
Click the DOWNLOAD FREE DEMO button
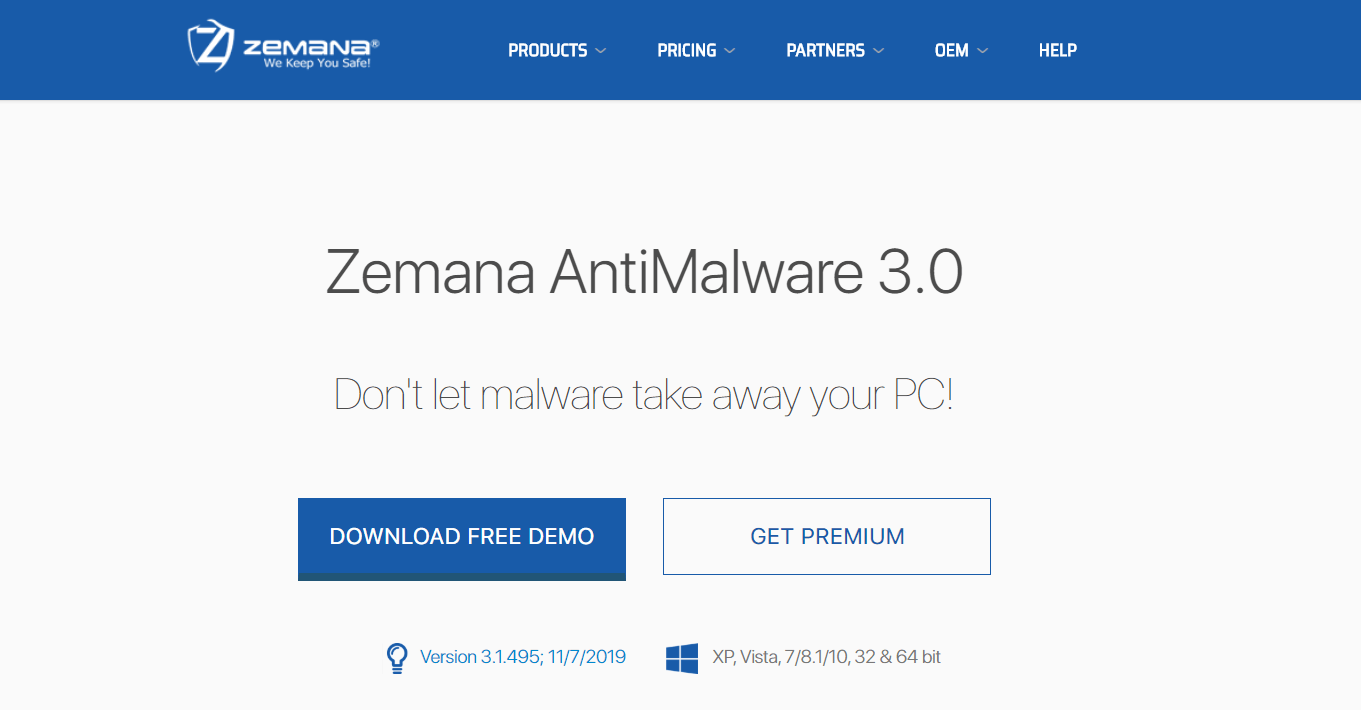(461, 536)
